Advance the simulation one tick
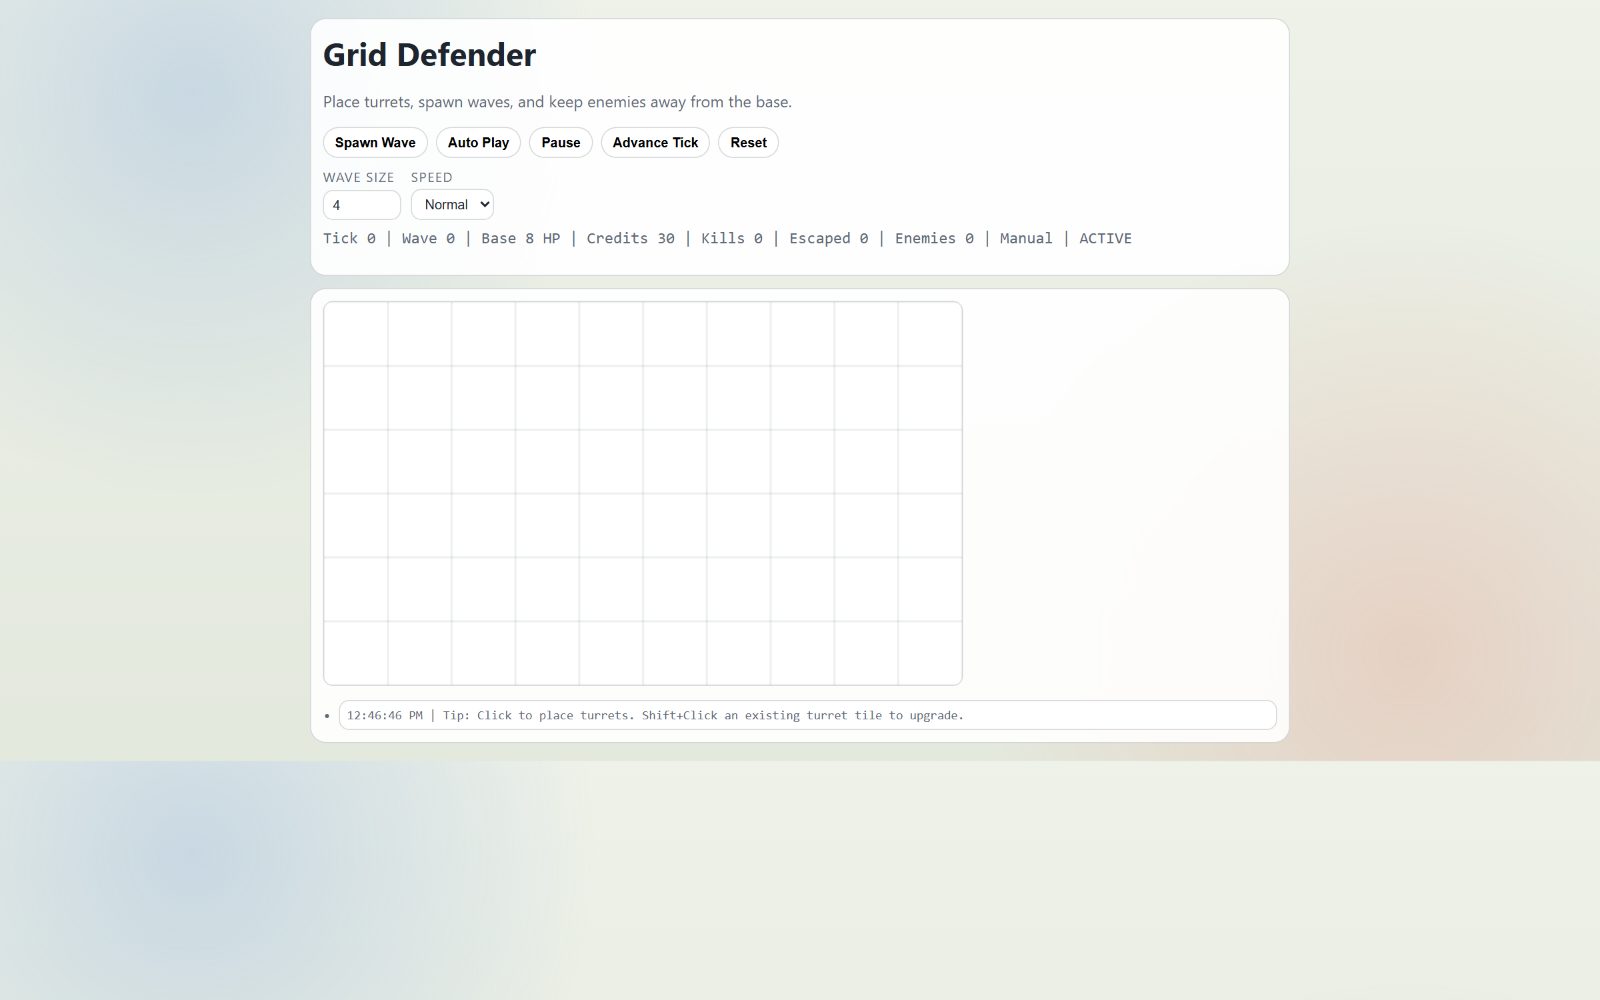 [x=655, y=143]
